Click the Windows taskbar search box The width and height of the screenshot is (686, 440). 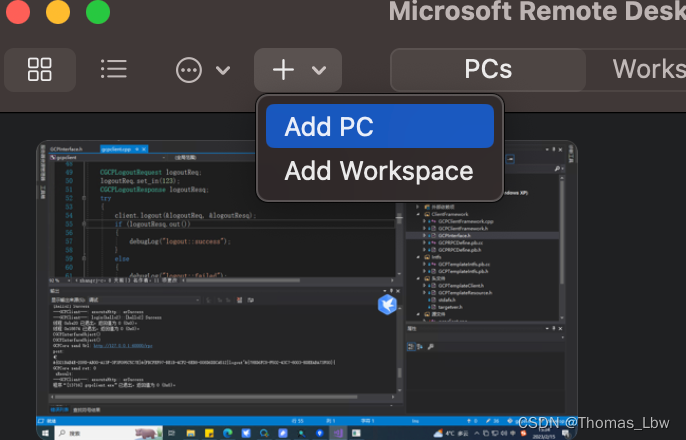click(108, 433)
